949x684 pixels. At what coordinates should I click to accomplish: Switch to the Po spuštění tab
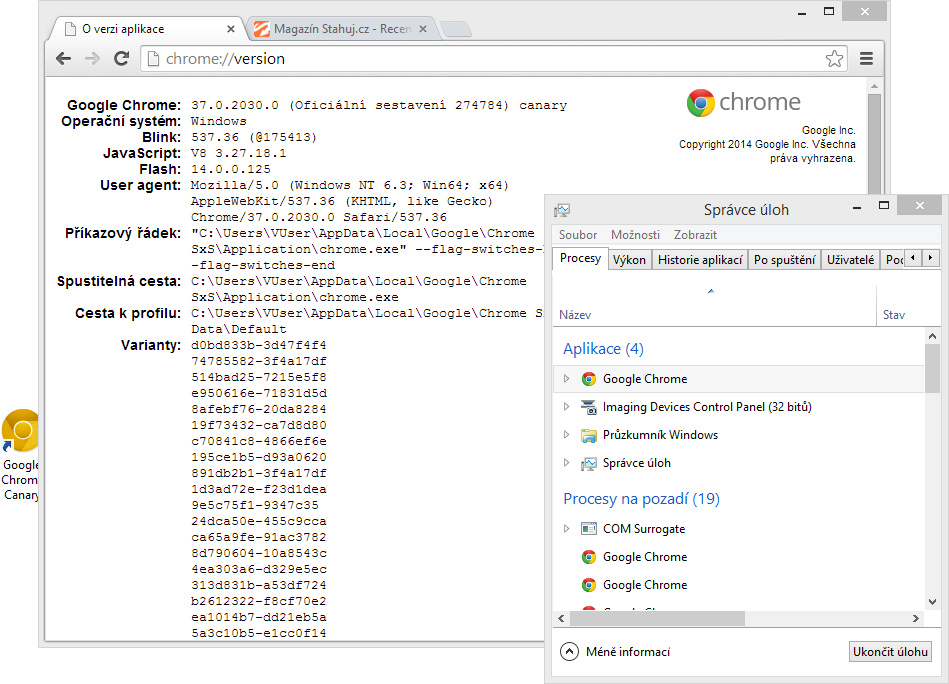(x=784, y=260)
